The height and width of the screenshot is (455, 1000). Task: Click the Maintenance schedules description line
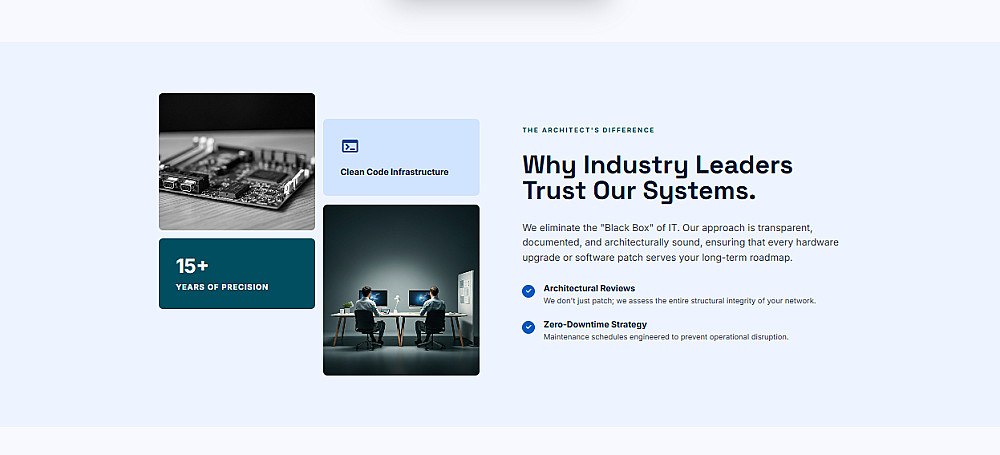[666, 337]
